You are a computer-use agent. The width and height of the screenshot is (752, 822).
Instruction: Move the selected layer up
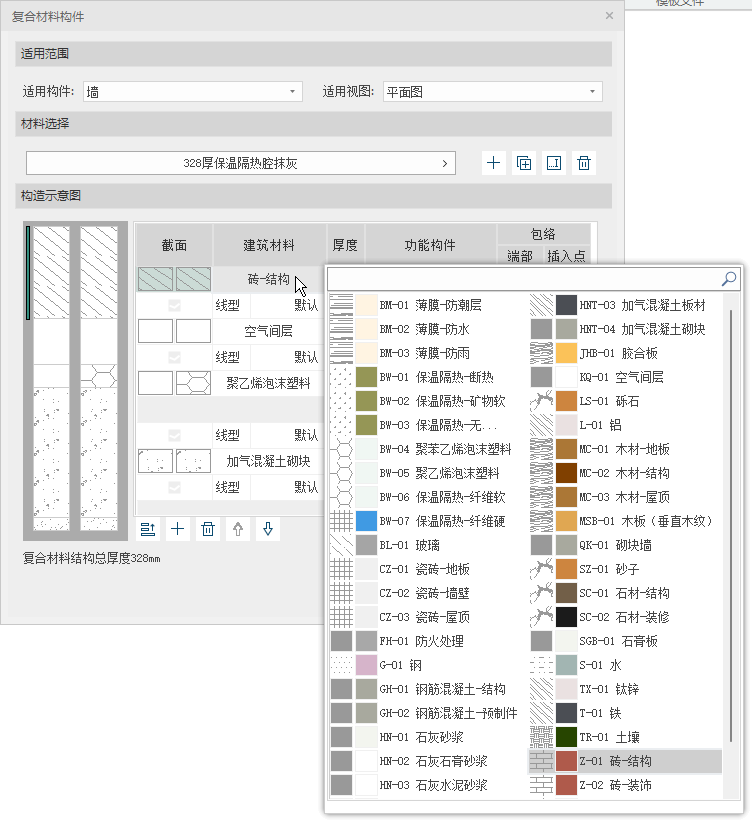click(x=237, y=529)
